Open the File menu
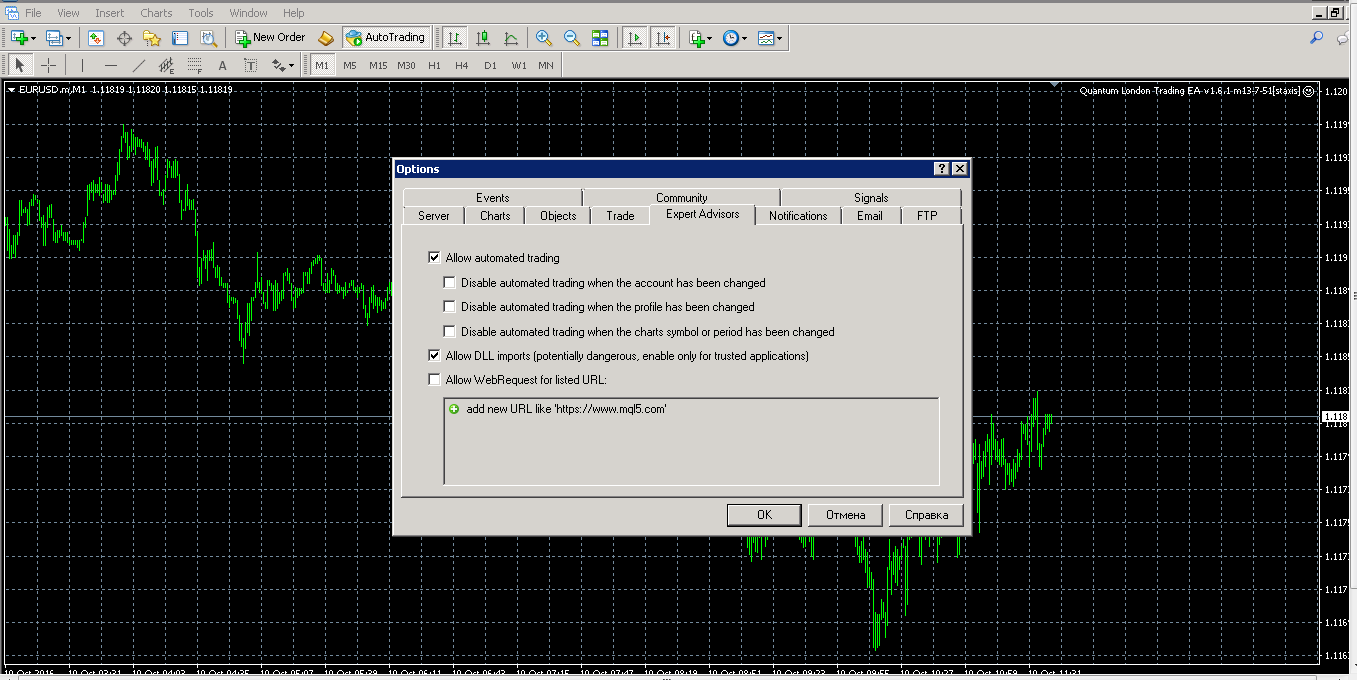The image size is (1357, 680). (x=33, y=13)
